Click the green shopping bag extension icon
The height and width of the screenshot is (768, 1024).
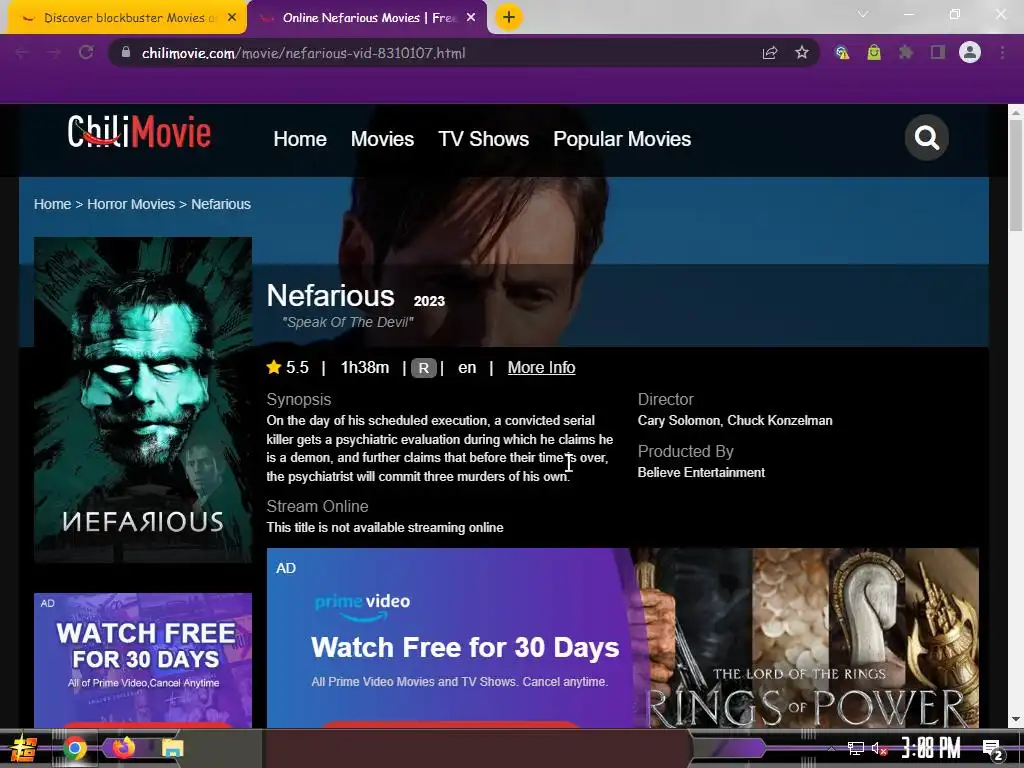(x=874, y=52)
